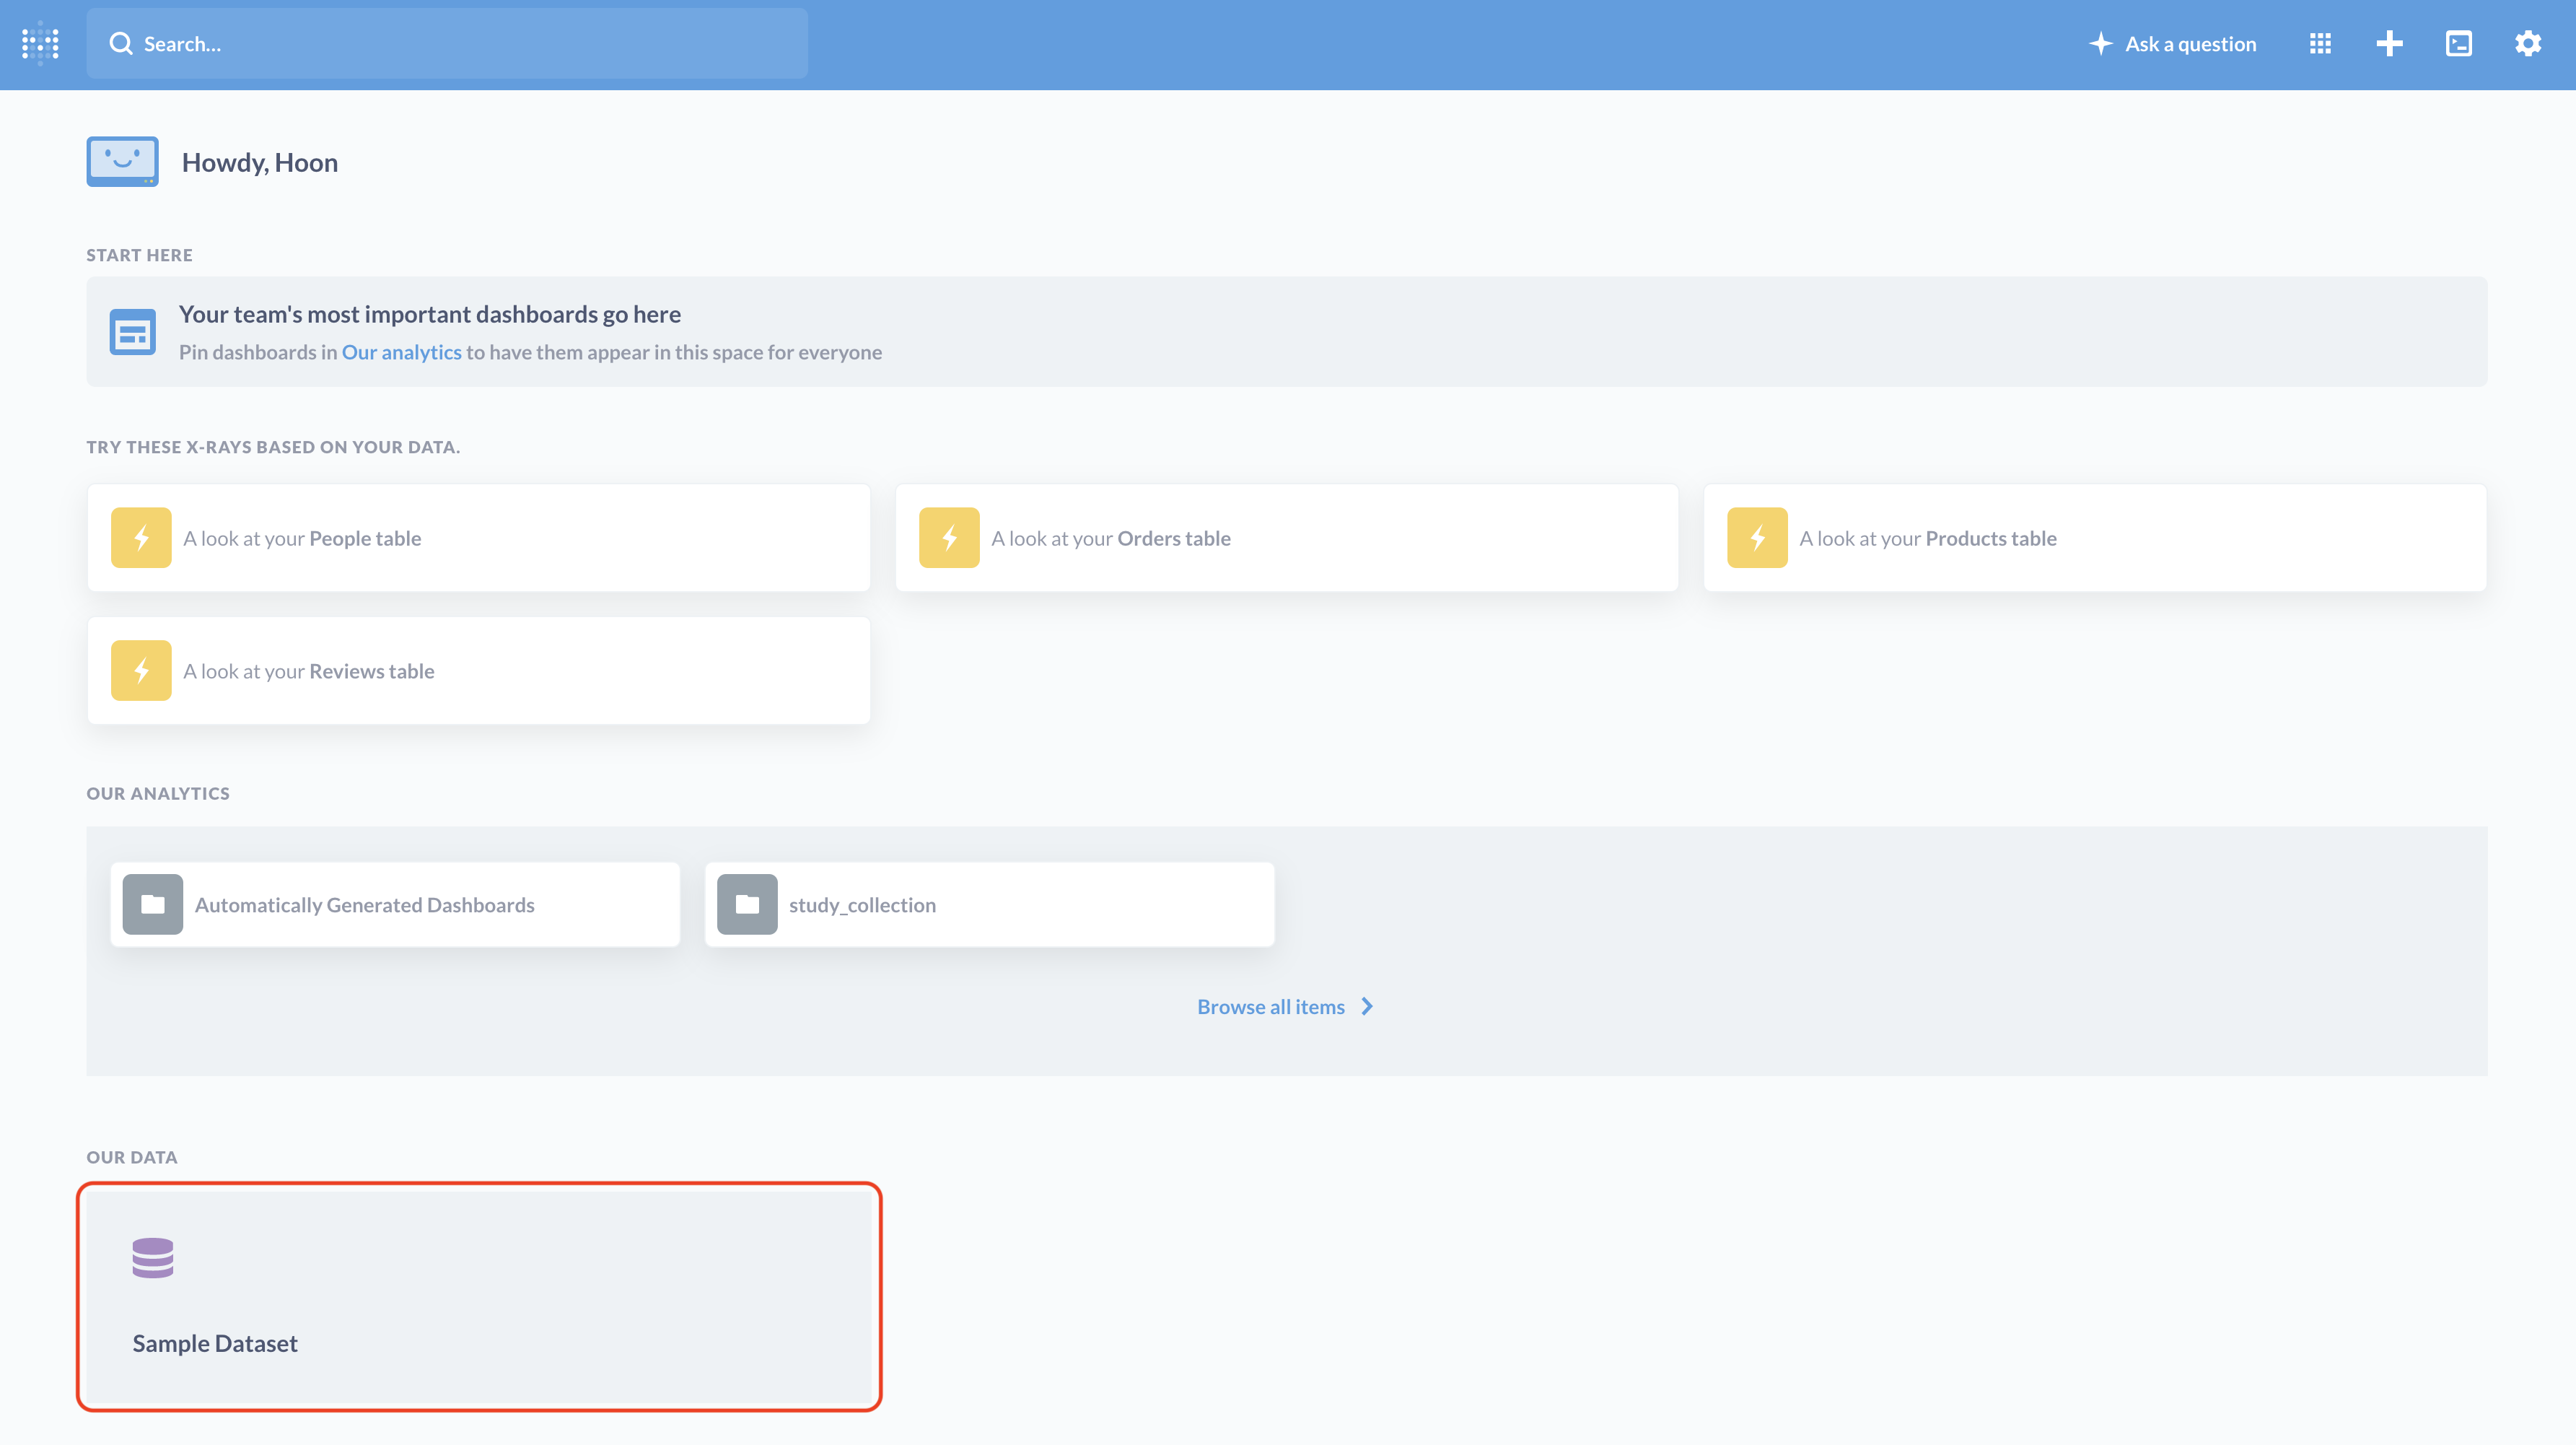Click the sparkle icon beside Ask a question
The width and height of the screenshot is (2576, 1445).
[x=2101, y=44]
